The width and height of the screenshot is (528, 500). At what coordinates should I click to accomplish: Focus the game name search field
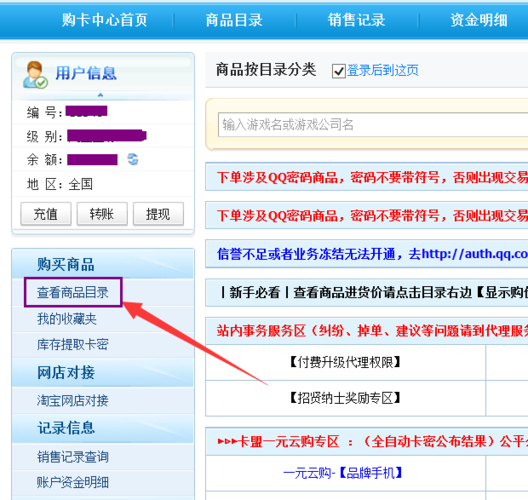tap(373, 125)
